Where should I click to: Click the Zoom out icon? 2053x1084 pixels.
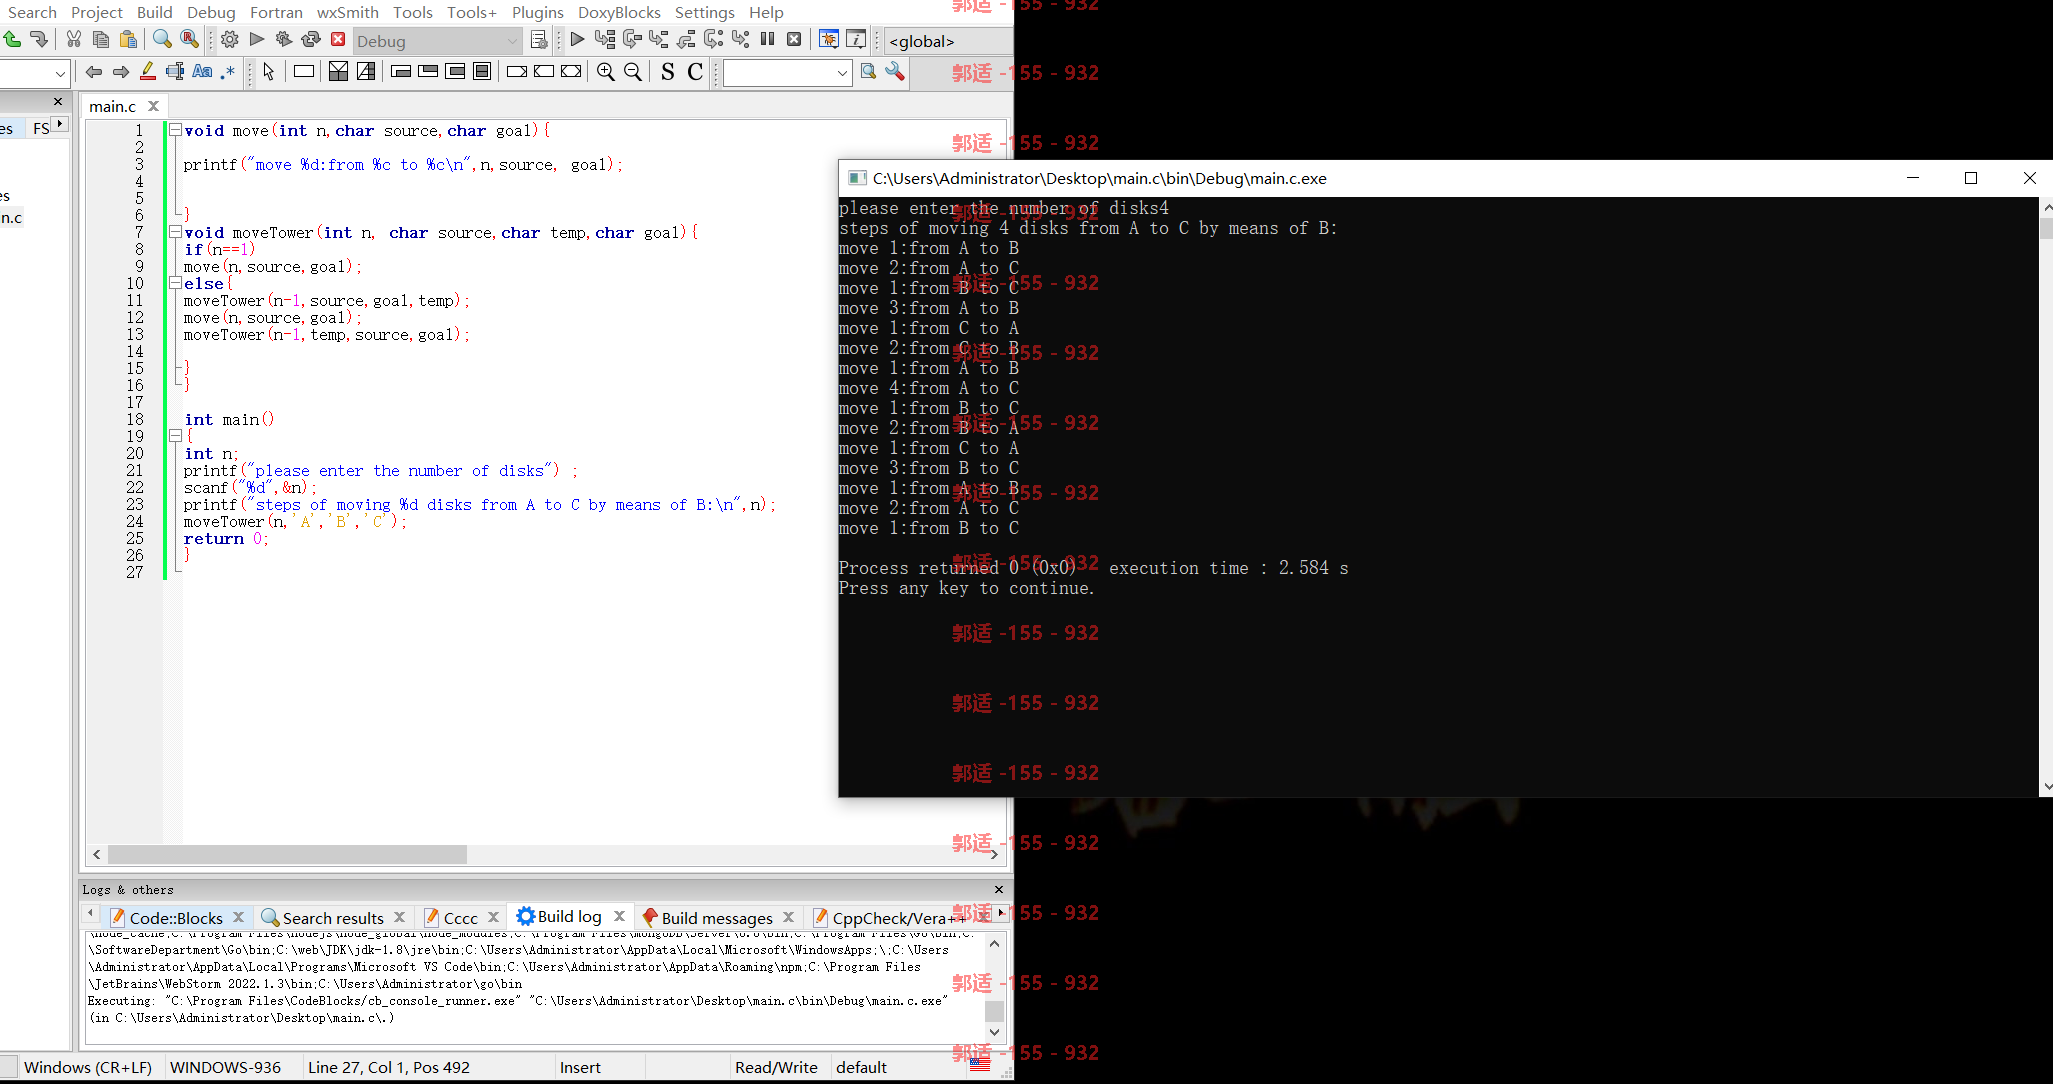click(633, 72)
